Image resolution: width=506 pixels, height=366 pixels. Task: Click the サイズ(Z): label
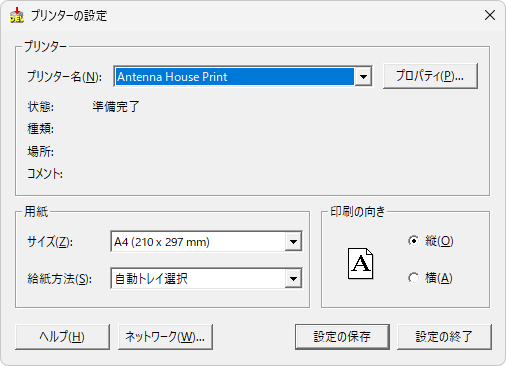pos(50,242)
